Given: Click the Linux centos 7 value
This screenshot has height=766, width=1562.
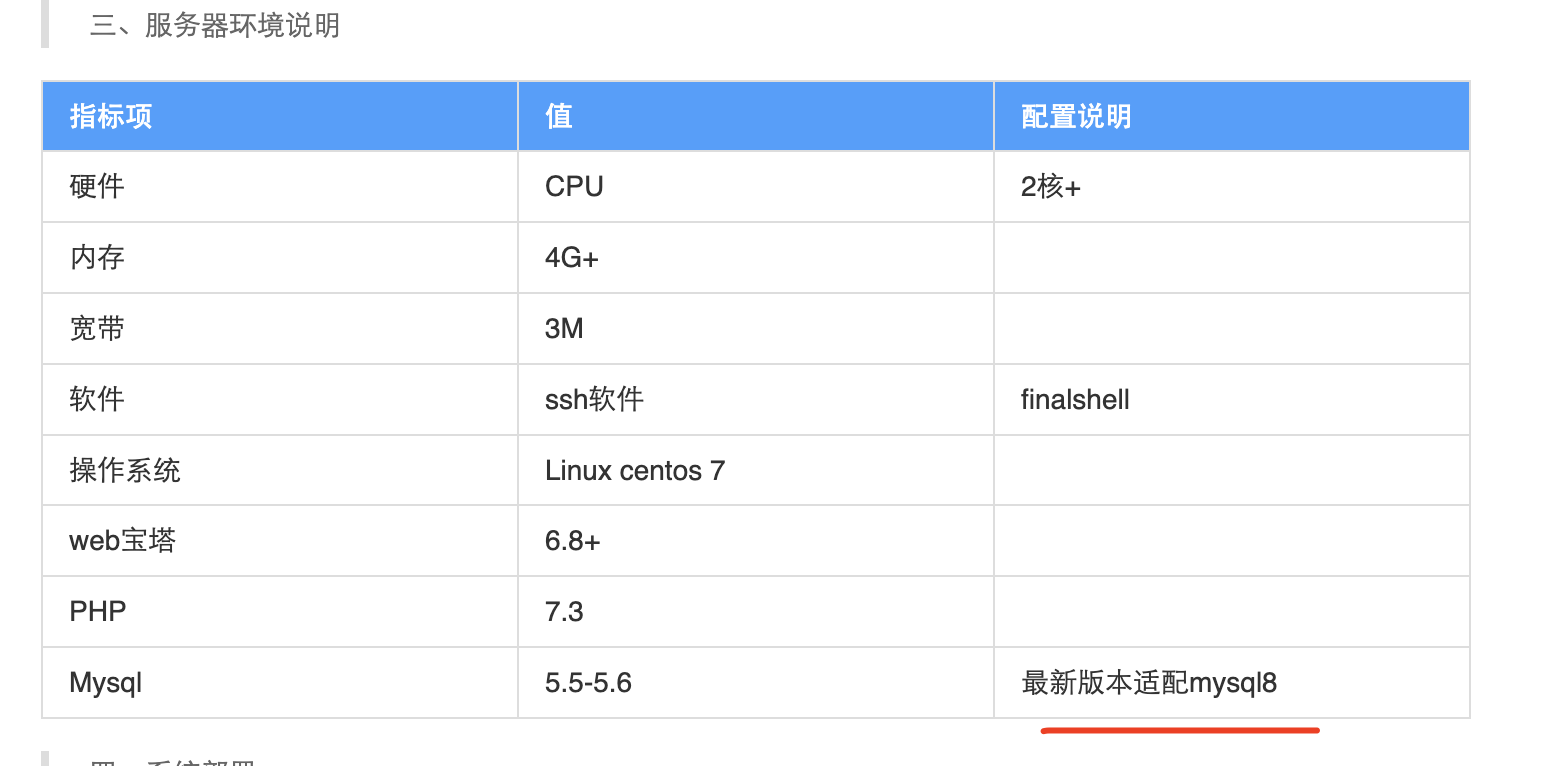Looking at the screenshot, I should tap(635, 471).
